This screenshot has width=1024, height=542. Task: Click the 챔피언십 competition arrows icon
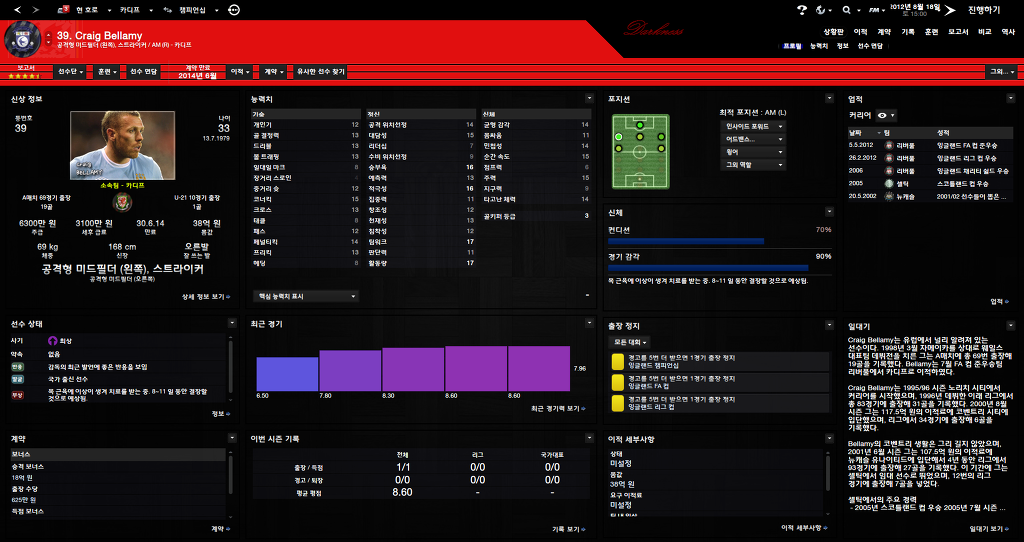click(x=167, y=10)
